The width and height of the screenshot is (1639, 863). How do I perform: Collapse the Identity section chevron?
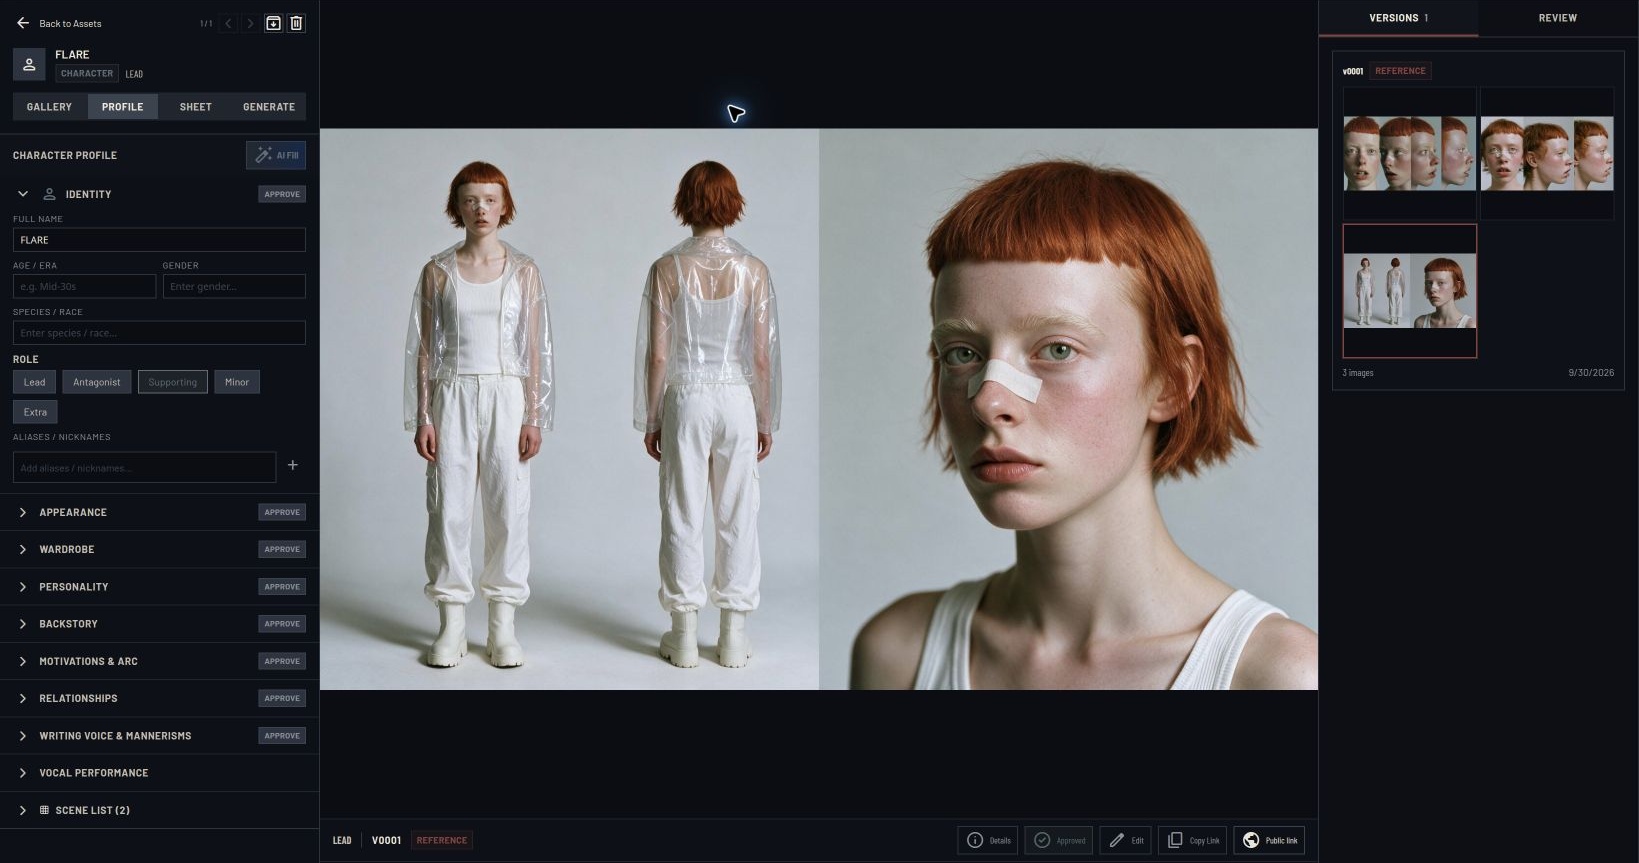click(23, 194)
